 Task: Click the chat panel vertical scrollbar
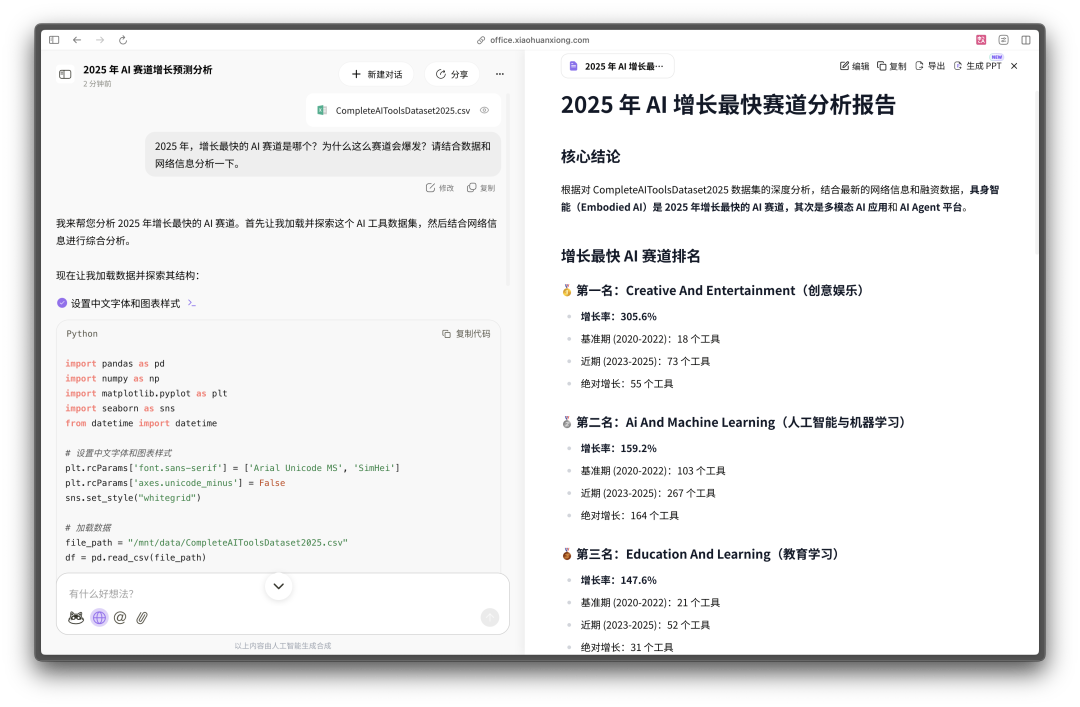point(508,189)
